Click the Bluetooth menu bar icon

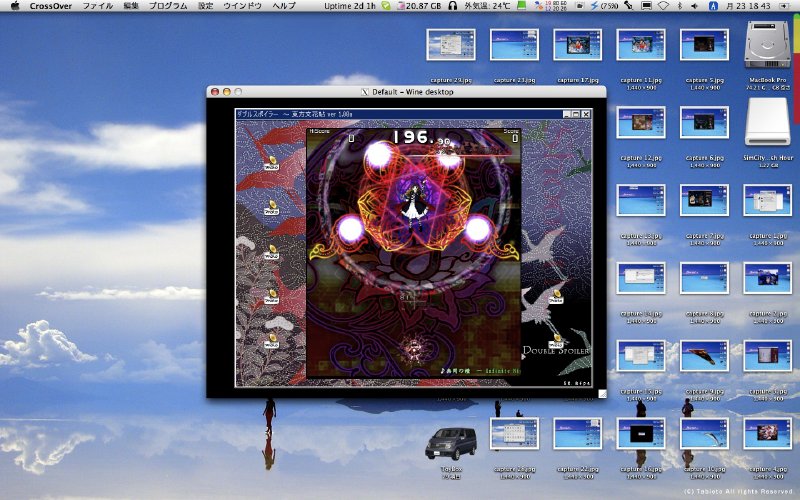point(680,6)
